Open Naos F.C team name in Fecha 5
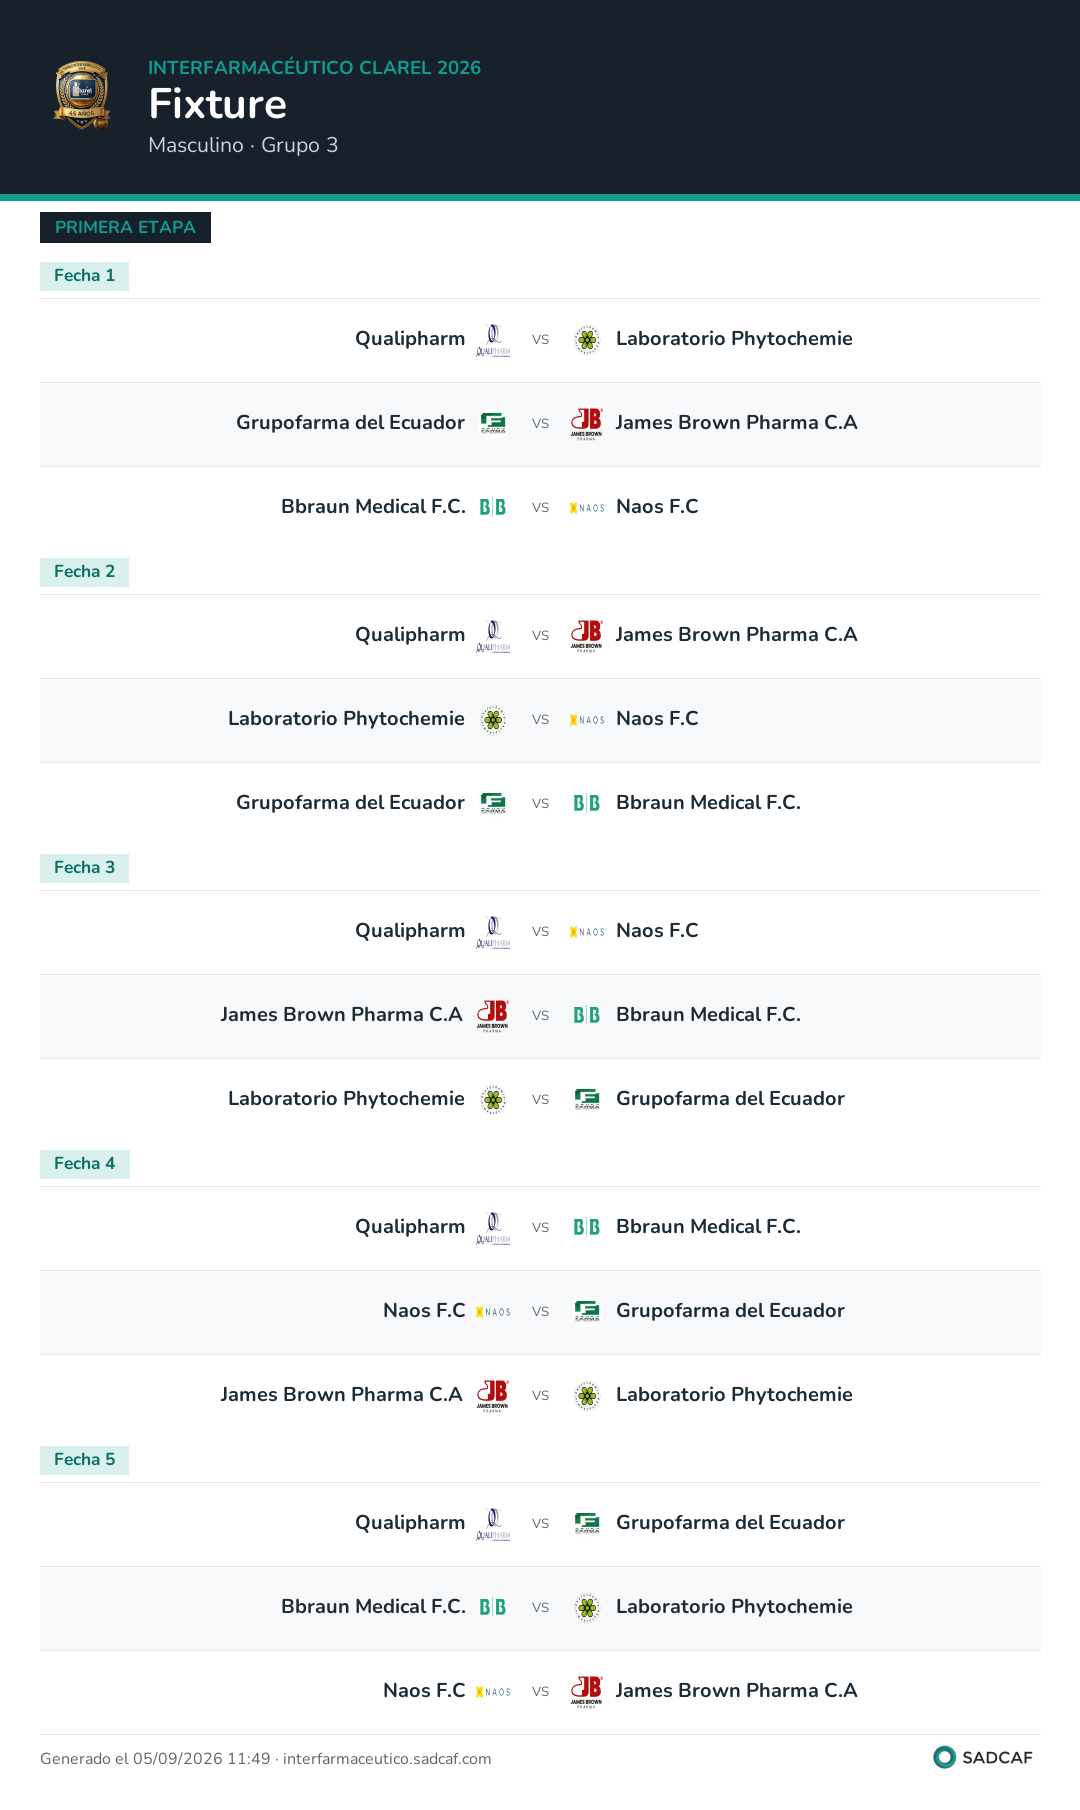Screen dimensions: 1080x1810 click(x=424, y=1691)
